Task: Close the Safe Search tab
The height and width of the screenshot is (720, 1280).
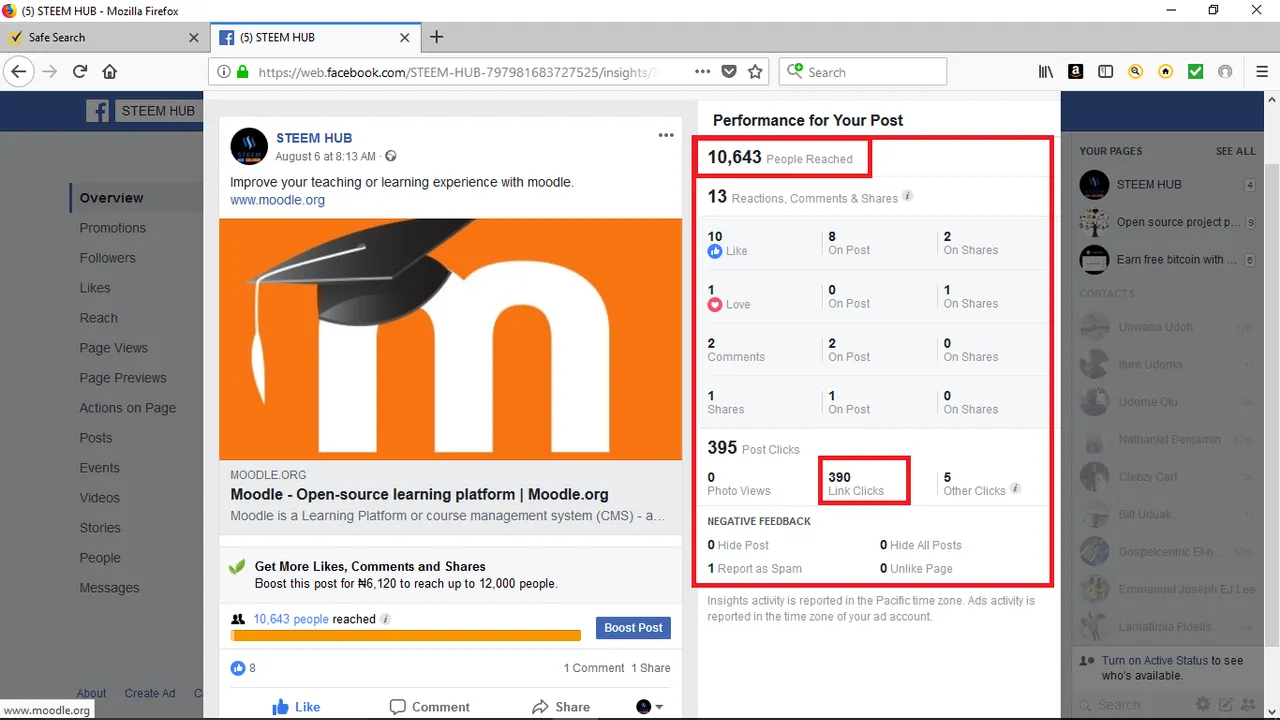Action: pos(194,38)
